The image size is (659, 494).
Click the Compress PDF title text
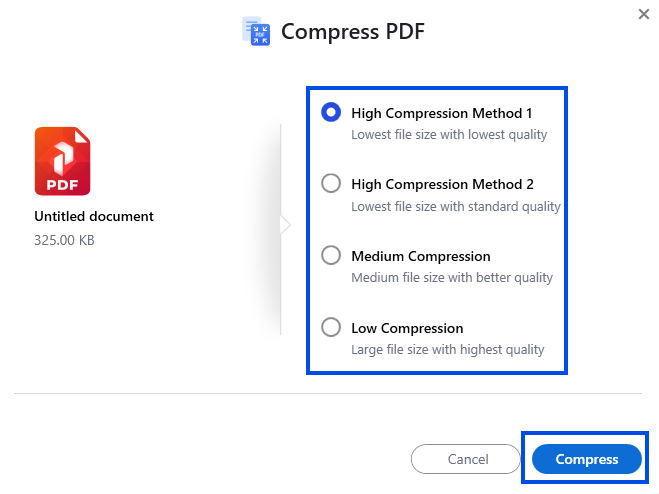(353, 31)
